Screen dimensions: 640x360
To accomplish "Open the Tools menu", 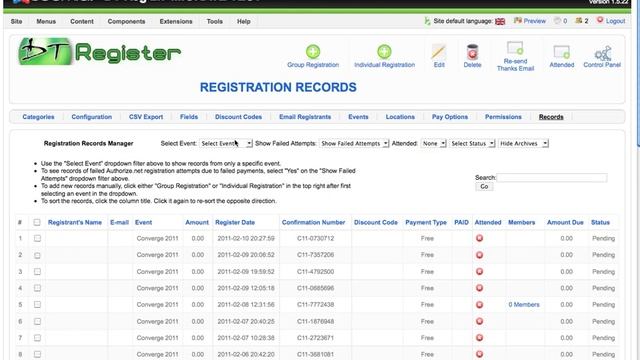I will 214,22.
